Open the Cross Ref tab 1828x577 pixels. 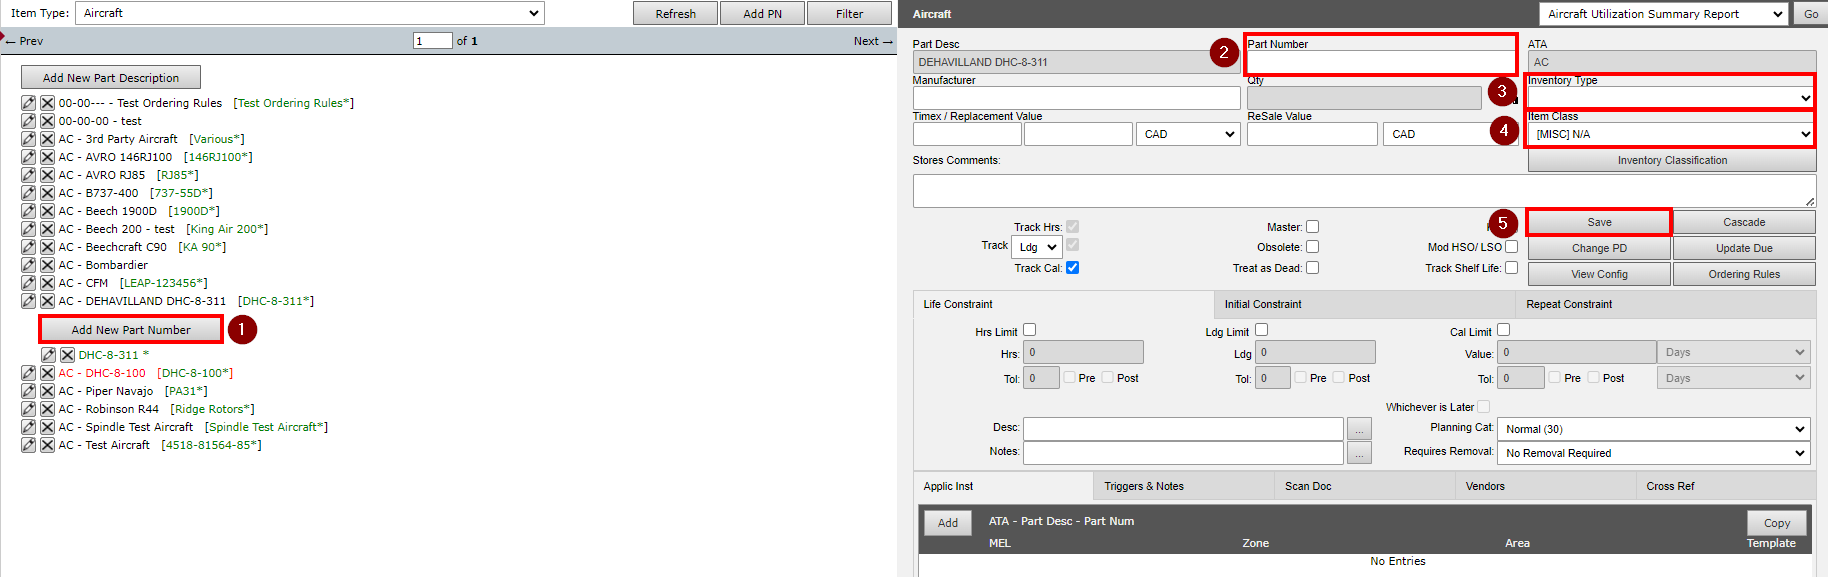[x=1727, y=486]
